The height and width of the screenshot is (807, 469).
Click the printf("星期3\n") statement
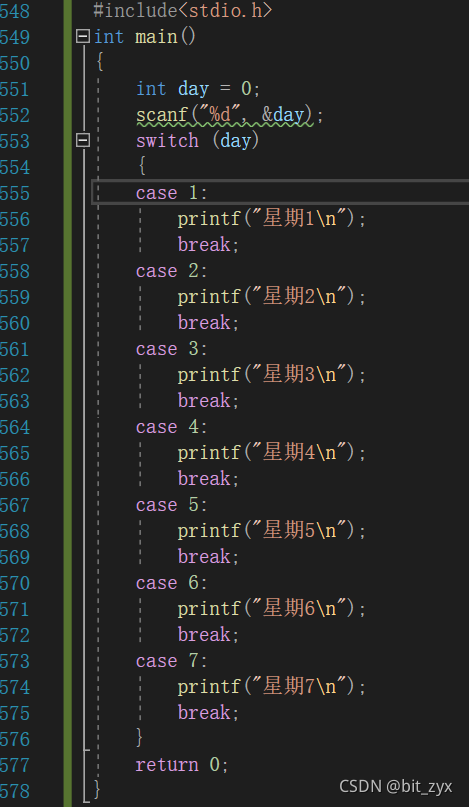[x=272, y=375]
